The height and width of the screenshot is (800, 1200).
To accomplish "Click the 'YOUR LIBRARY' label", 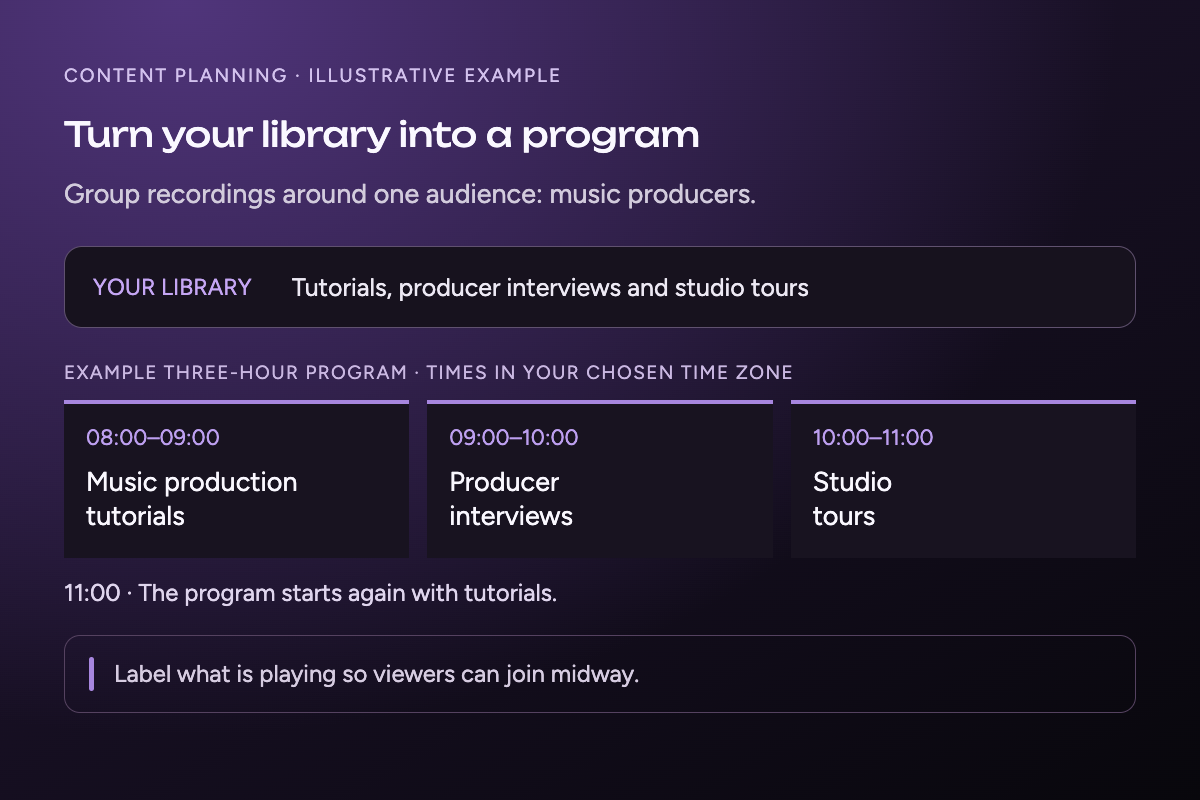I will coord(172,287).
